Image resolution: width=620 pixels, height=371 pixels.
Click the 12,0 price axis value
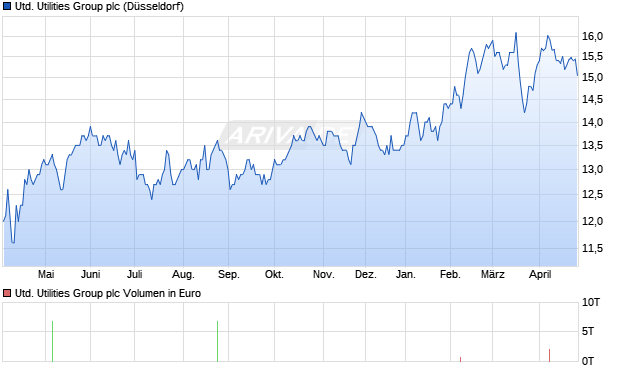coord(592,221)
